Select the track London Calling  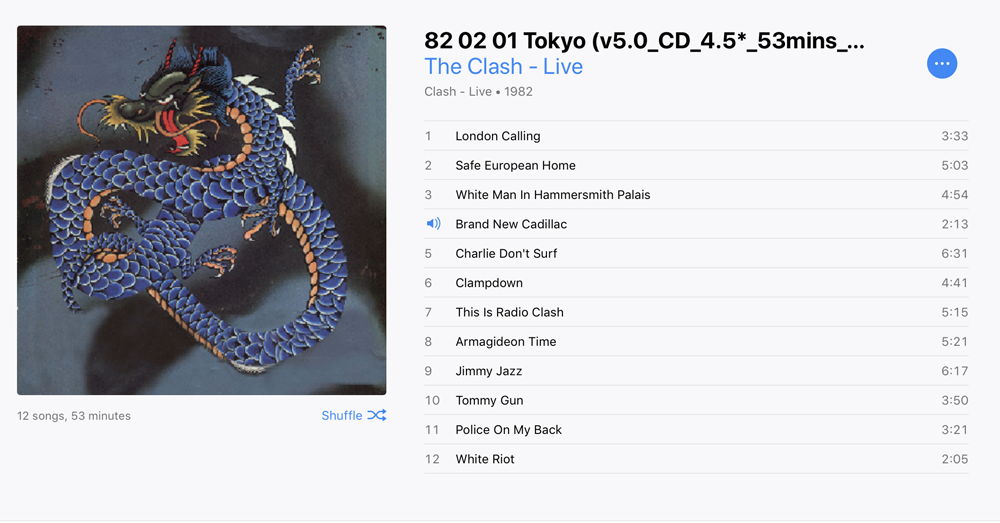tap(696, 136)
